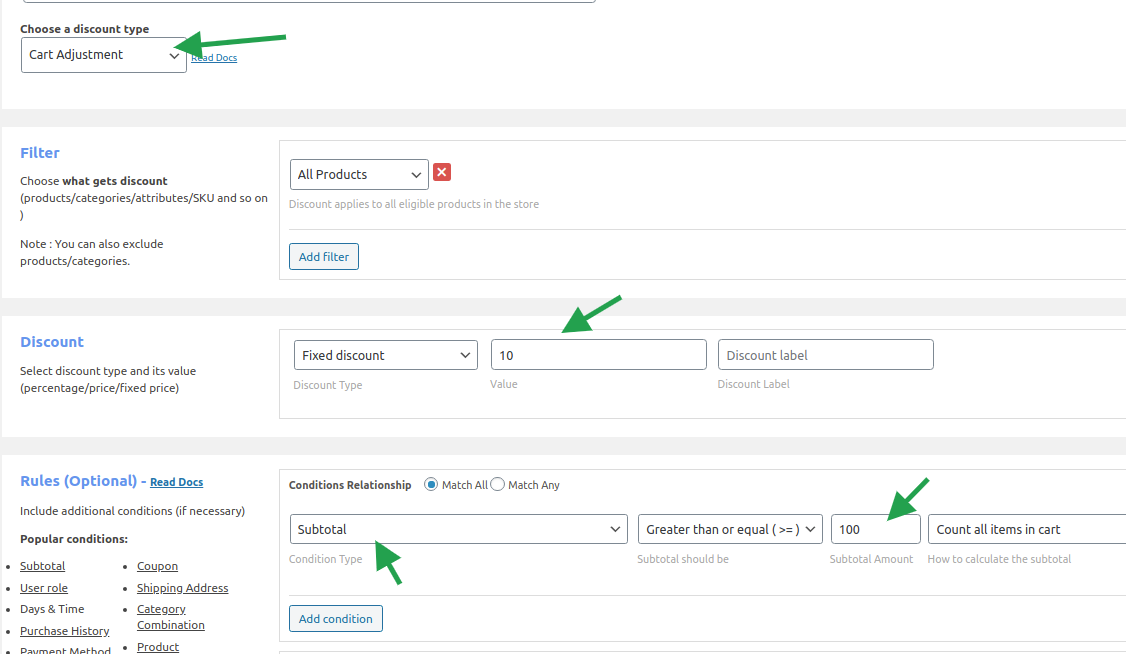The width and height of the screenshot is (1126, 654).
Task: Click the Discount label text field
Action: [825, 355]
